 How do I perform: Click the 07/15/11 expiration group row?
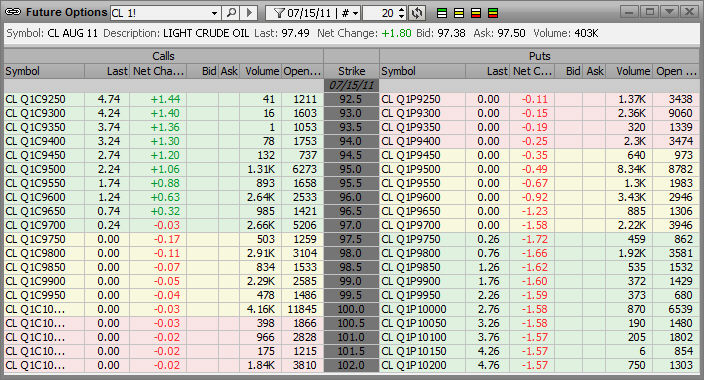coord(352,85)
